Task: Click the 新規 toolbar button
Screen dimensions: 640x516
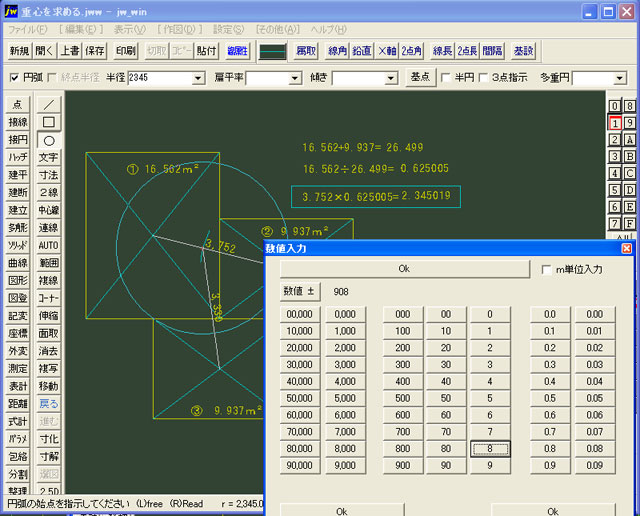Action: coord(19,51)
